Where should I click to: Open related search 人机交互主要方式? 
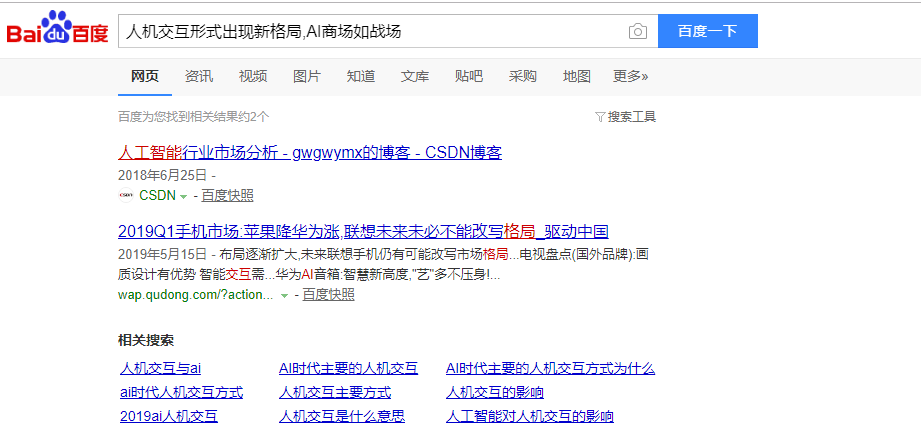(x=335, y=392)
